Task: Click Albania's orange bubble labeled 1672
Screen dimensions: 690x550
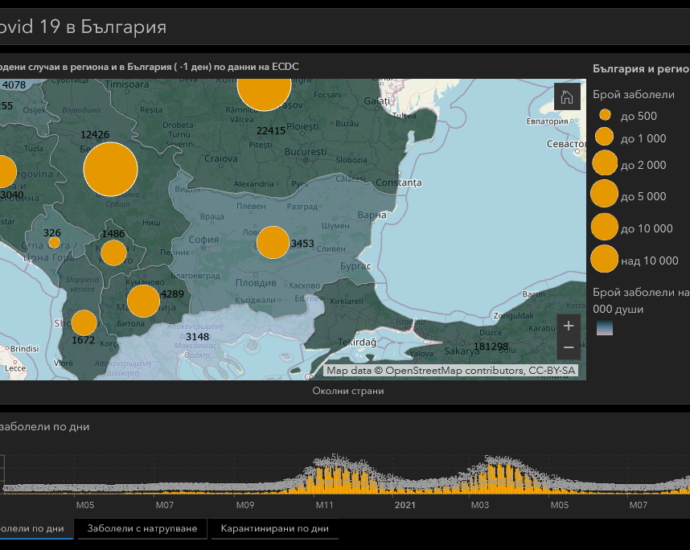Action: [x=84, y=323]
